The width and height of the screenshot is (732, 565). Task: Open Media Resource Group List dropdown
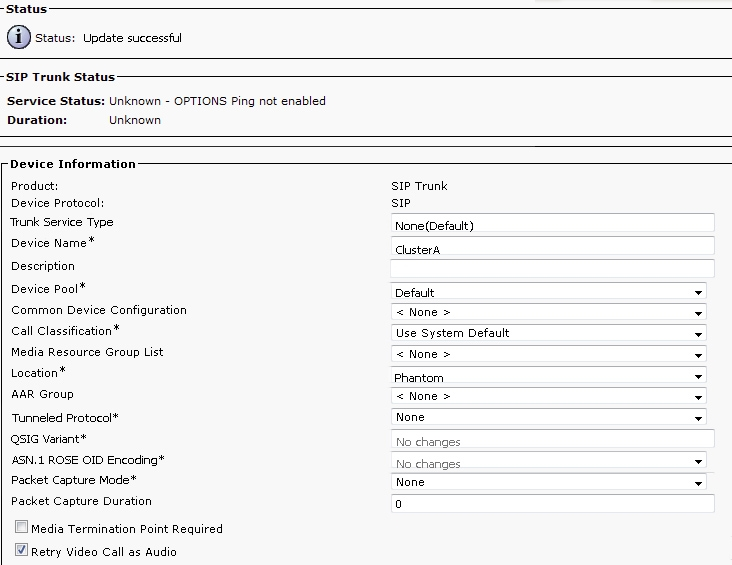[x=549, y=354]
